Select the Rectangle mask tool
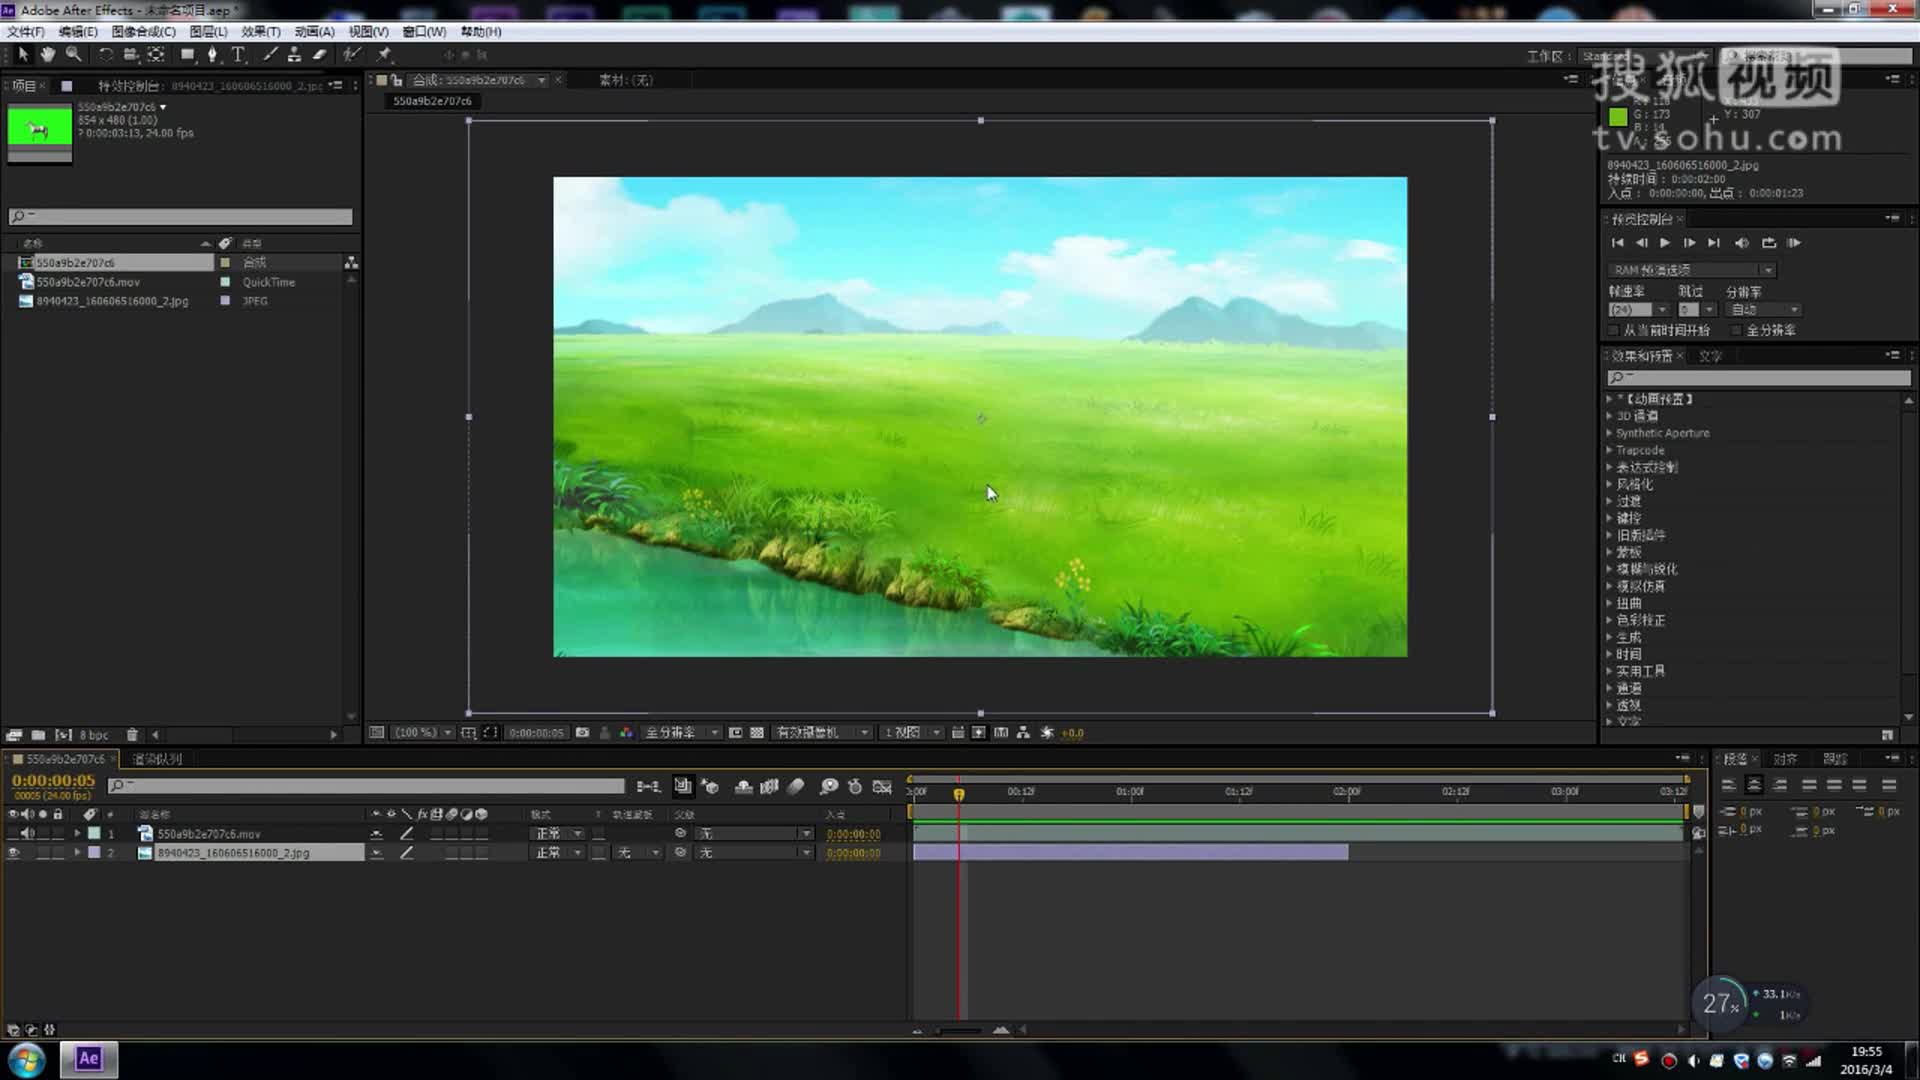This screenshot has height=1080, width=1920. [187, 54]
